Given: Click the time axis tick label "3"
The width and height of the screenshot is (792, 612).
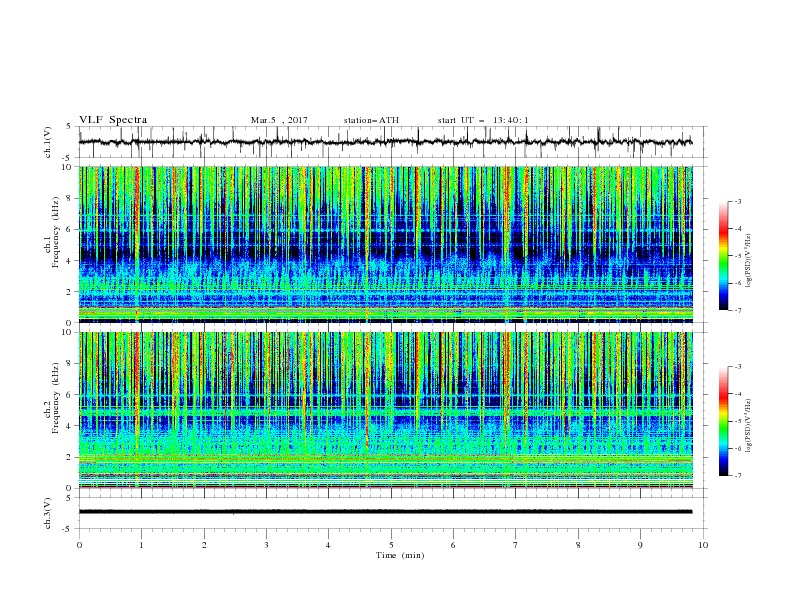Looking at the screenshot, I should 266,545.
